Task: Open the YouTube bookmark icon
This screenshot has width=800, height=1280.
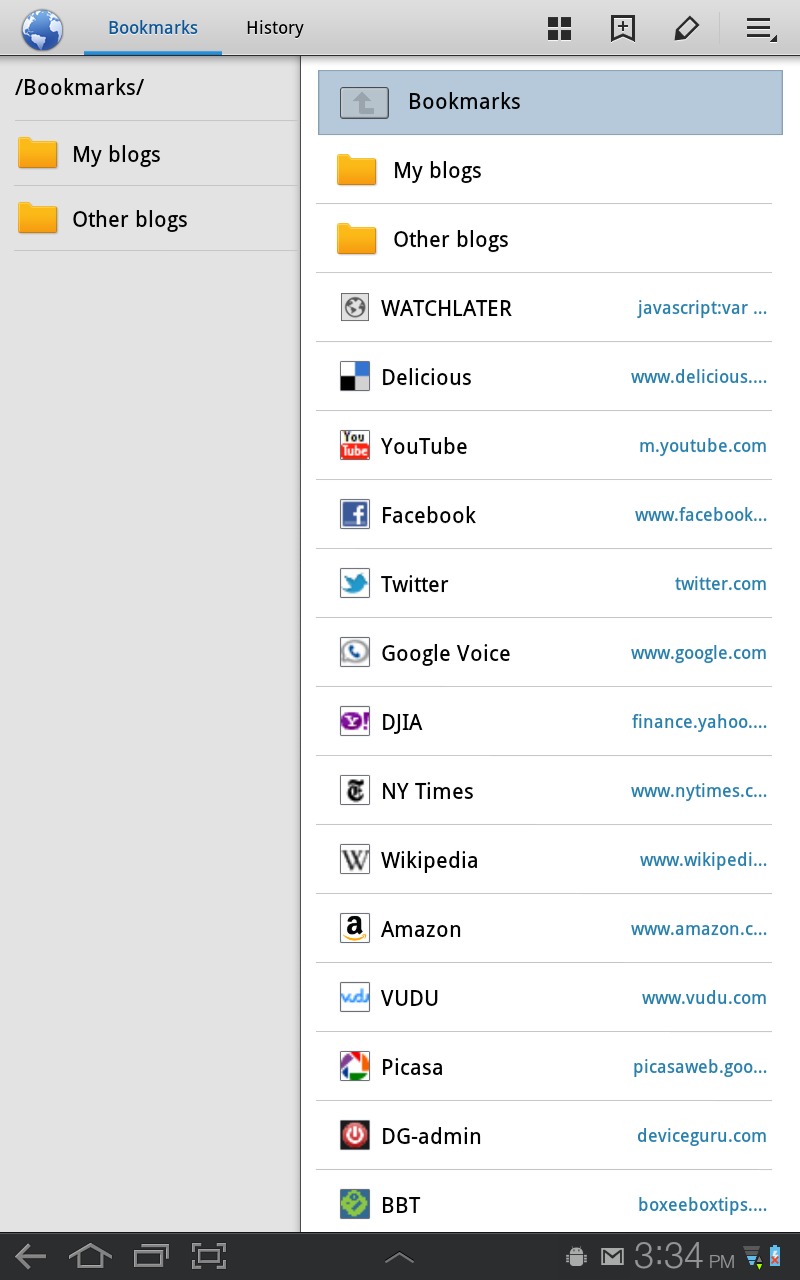Action: coord(355,446)
